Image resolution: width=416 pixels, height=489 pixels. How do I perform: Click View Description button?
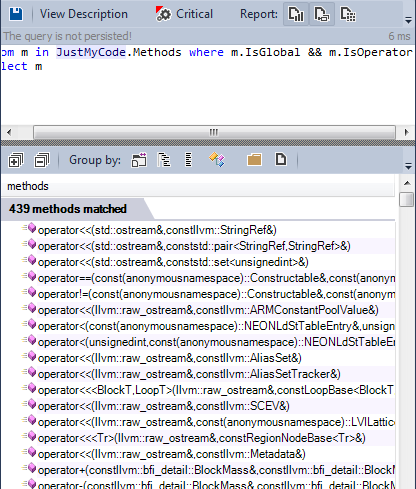(x=84, y=14)
